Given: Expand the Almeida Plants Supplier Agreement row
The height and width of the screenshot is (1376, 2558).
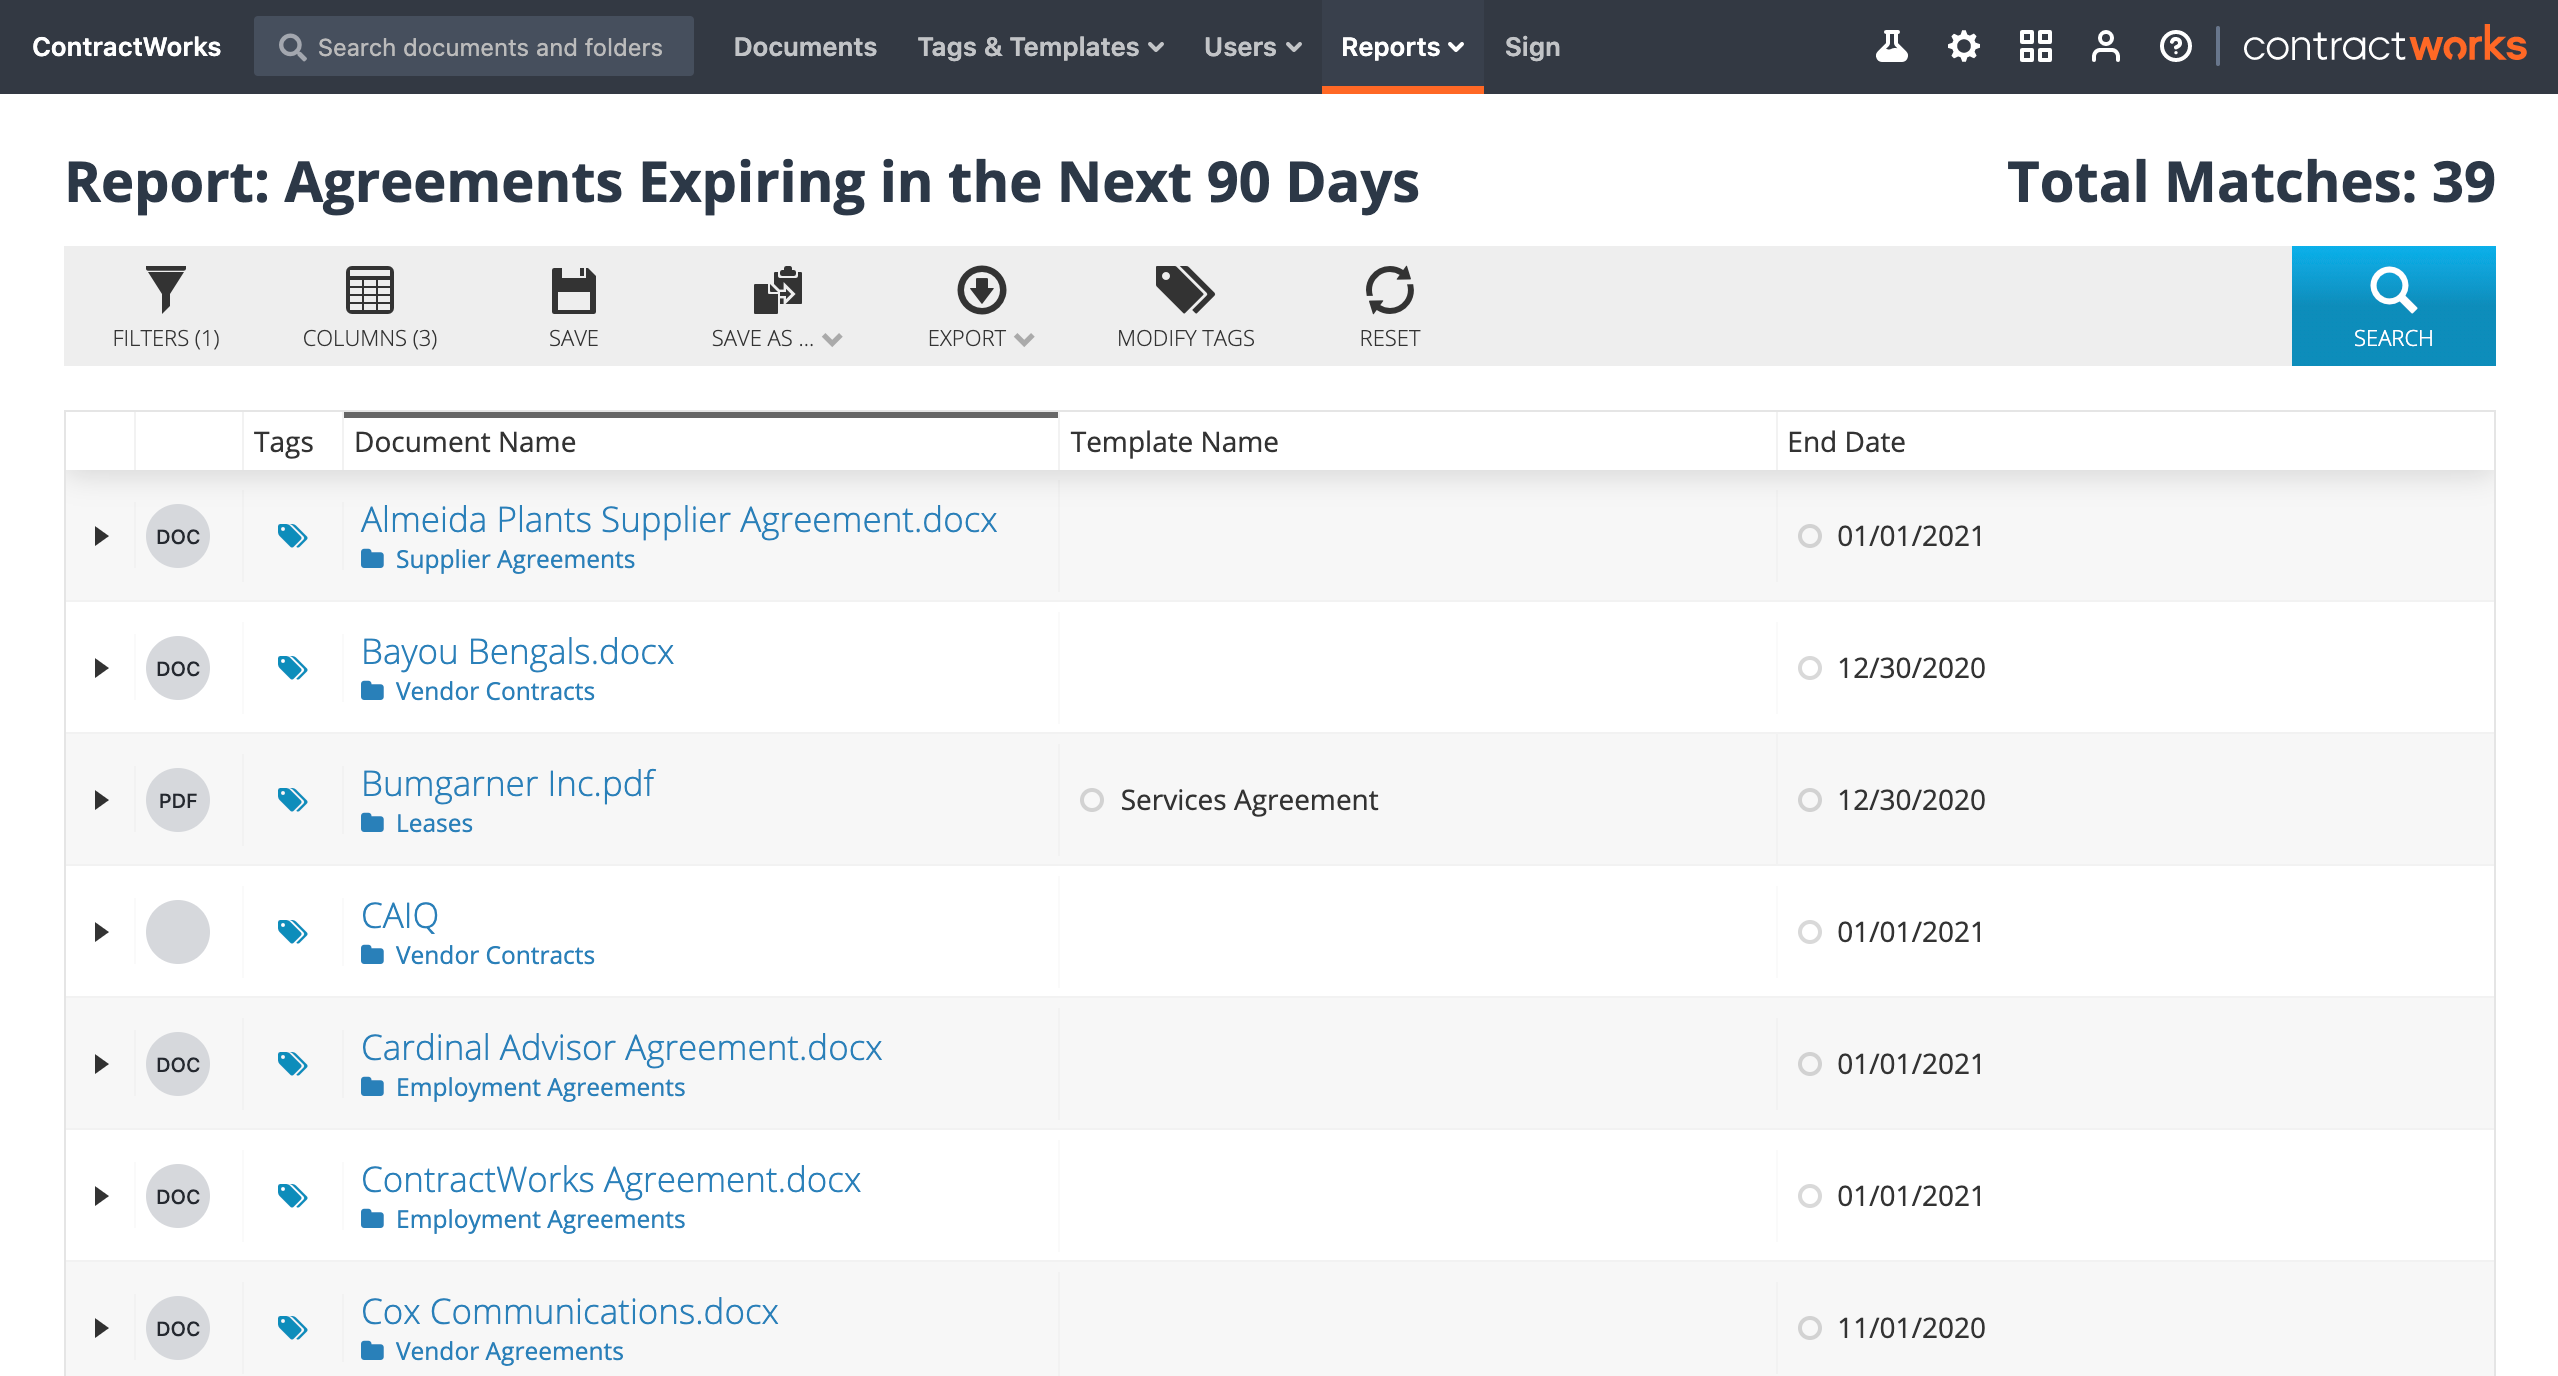Looking at the screenshot, I should pyautogui.click(x=101, y=536).
